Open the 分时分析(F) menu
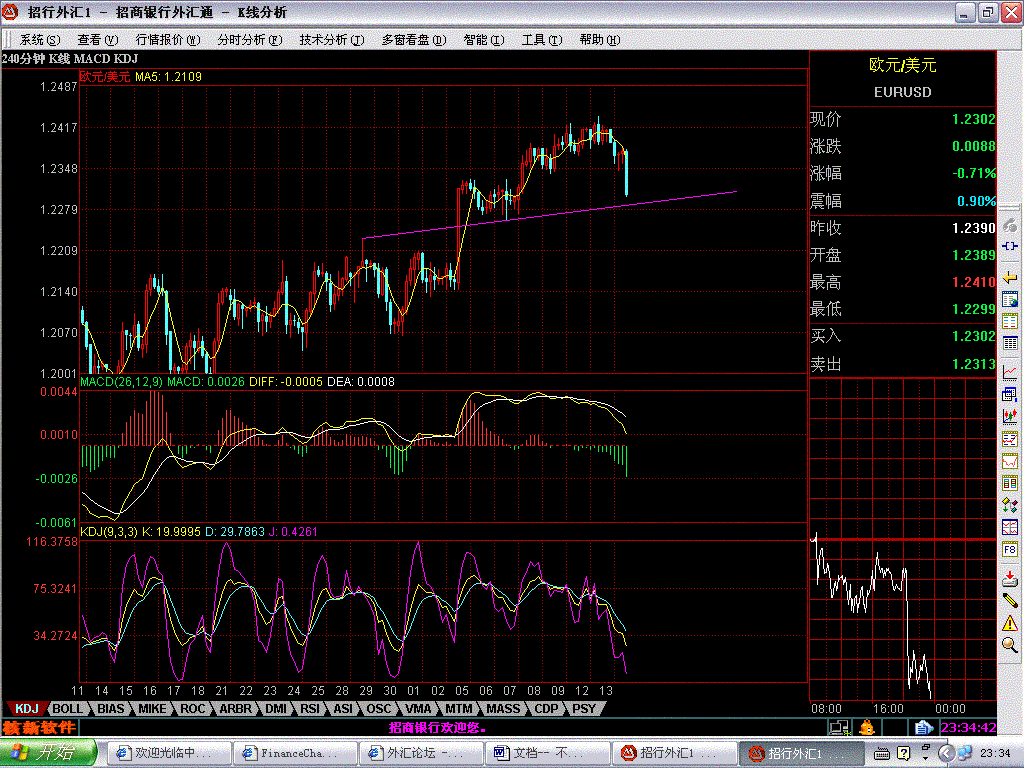Viewport: 1024px width, 768px height. coord(249,40)
